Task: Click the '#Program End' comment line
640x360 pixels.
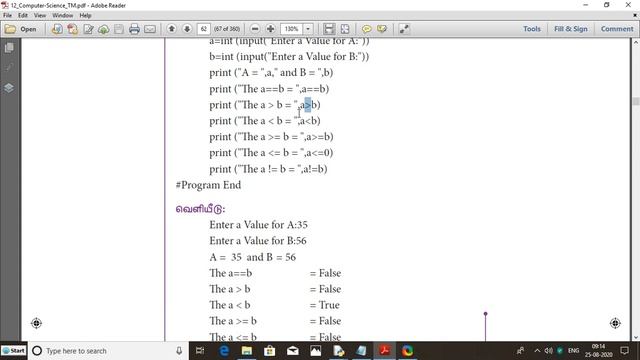Action: [208, 185]
